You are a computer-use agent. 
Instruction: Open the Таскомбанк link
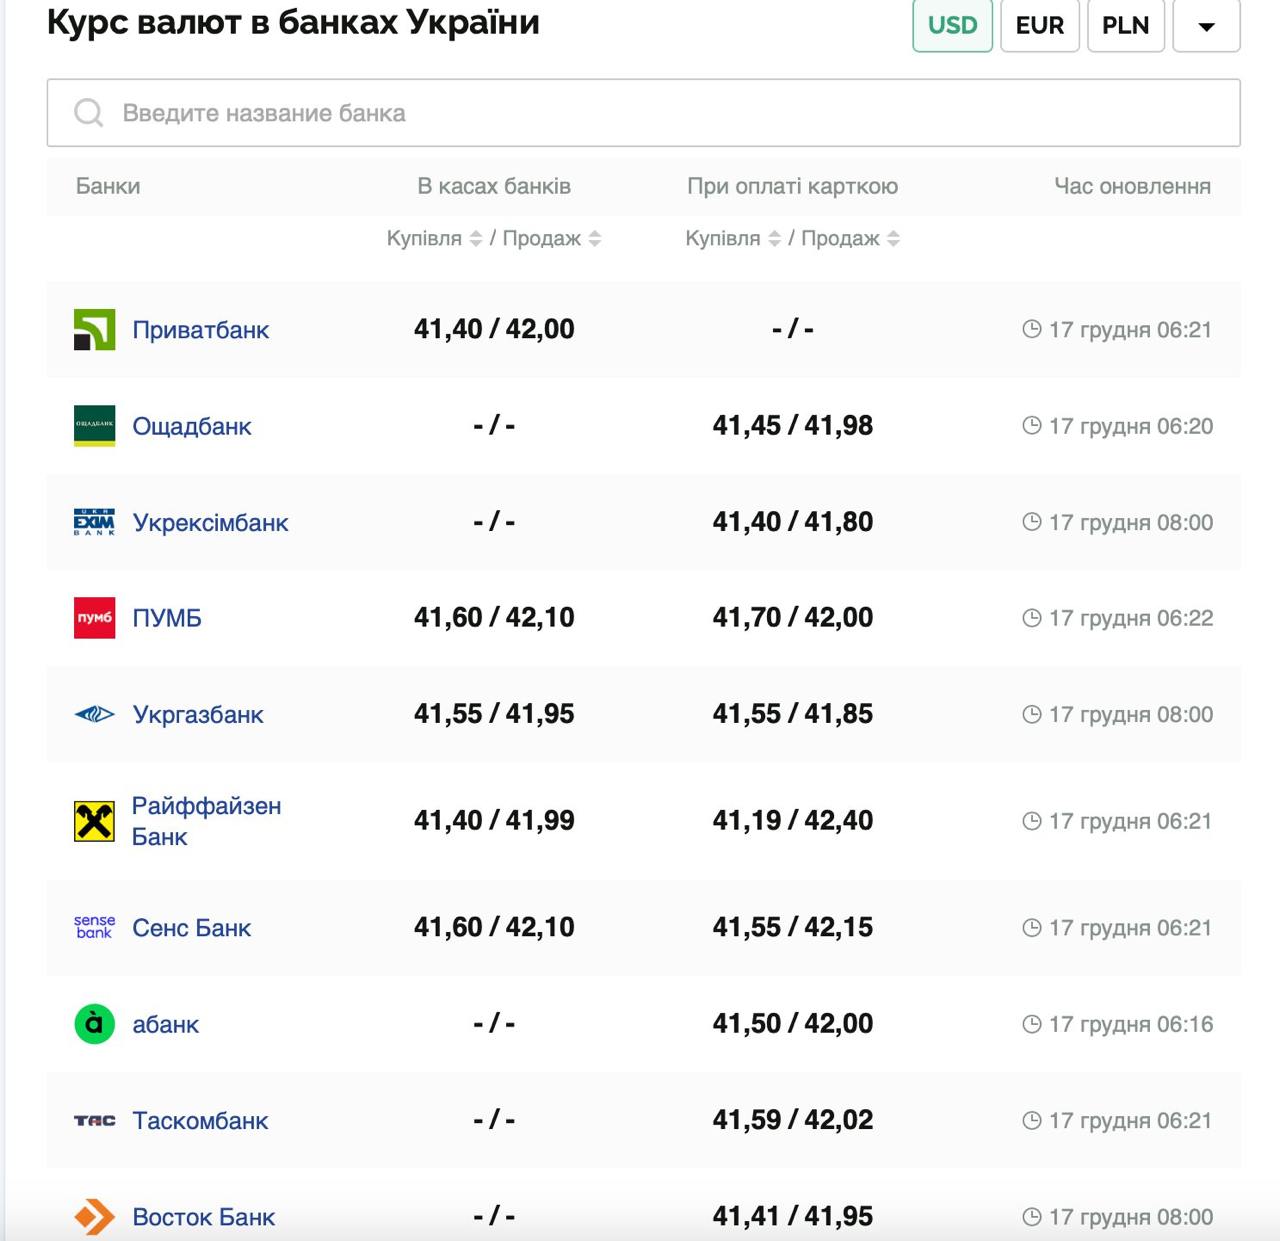(200, 1121)
